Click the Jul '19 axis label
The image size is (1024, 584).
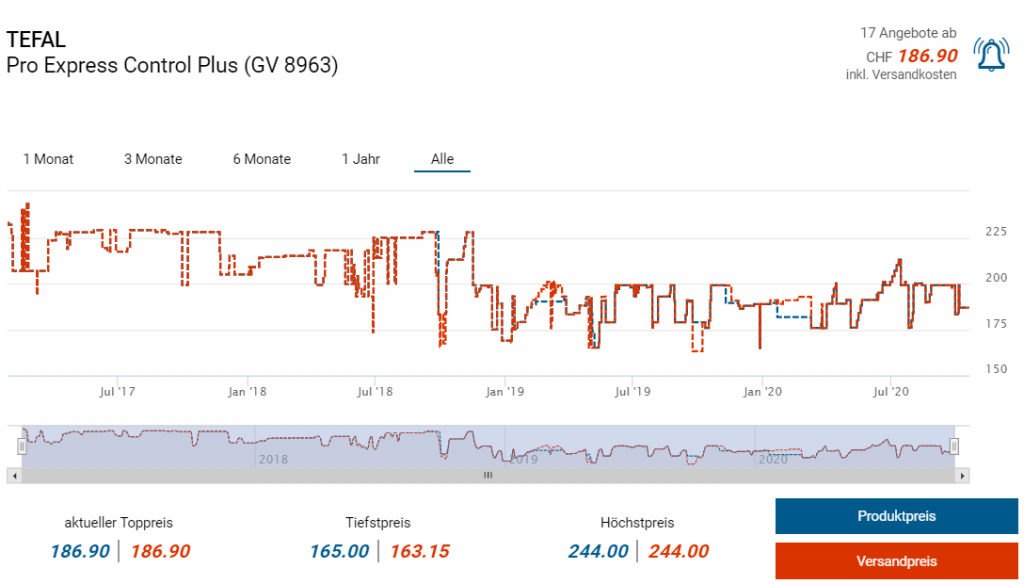(x=633, y=392)
